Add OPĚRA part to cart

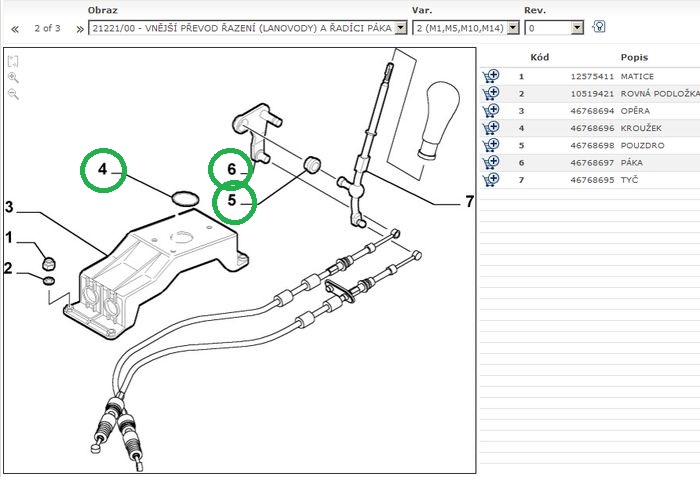coord(491,110)
